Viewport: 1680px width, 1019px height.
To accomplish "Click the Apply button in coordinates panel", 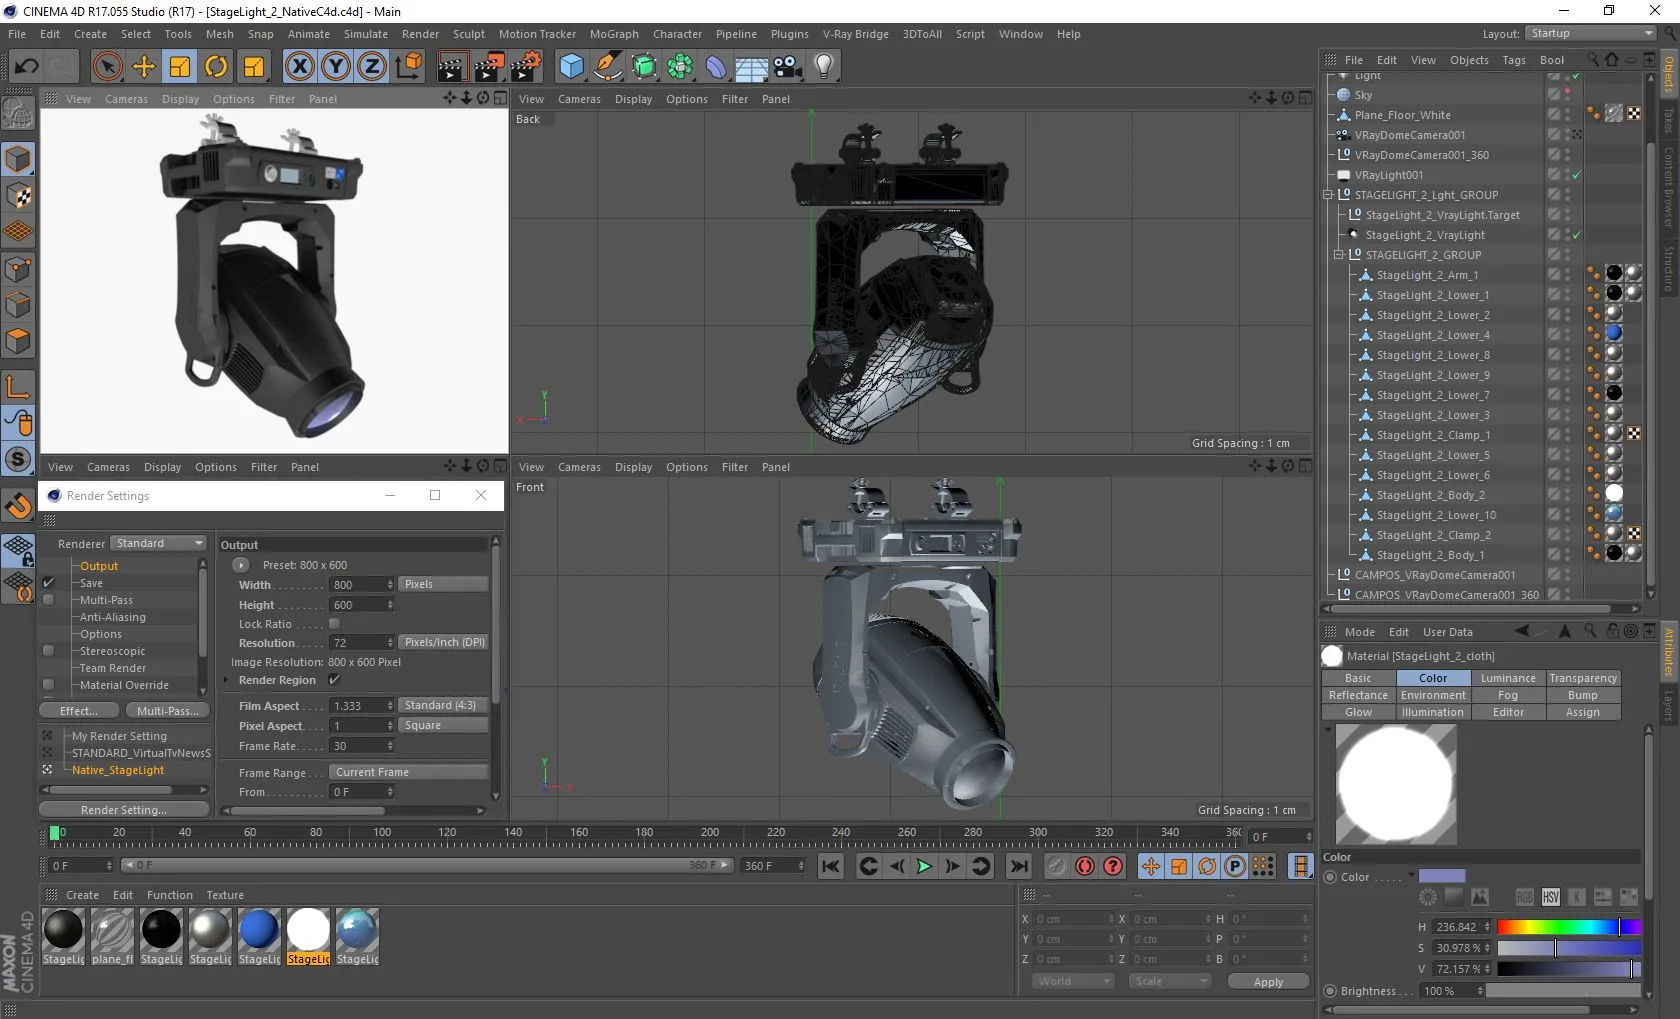I will point(1267,982).
